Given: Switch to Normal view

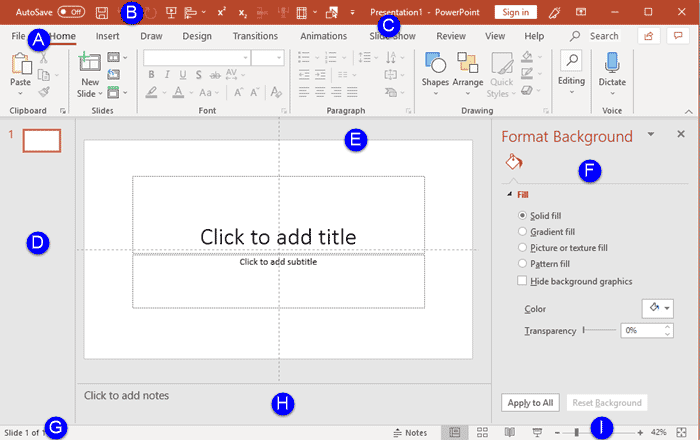Looking at the screenshot, I should tap(454, 432).
